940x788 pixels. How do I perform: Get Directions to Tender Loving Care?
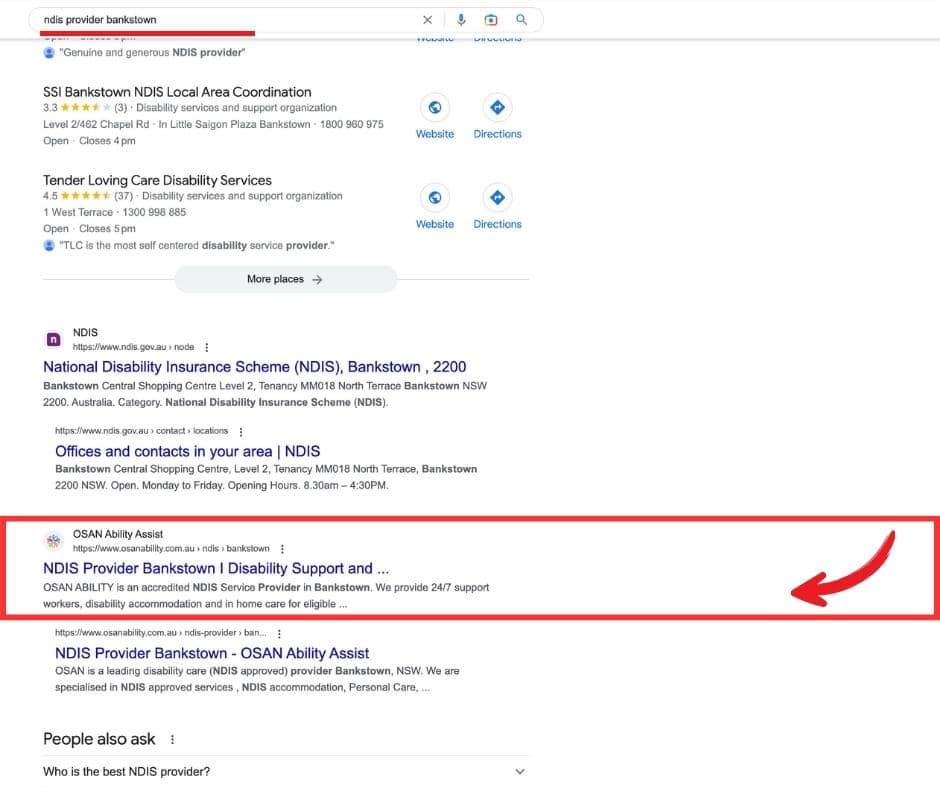tap(497, 197)
